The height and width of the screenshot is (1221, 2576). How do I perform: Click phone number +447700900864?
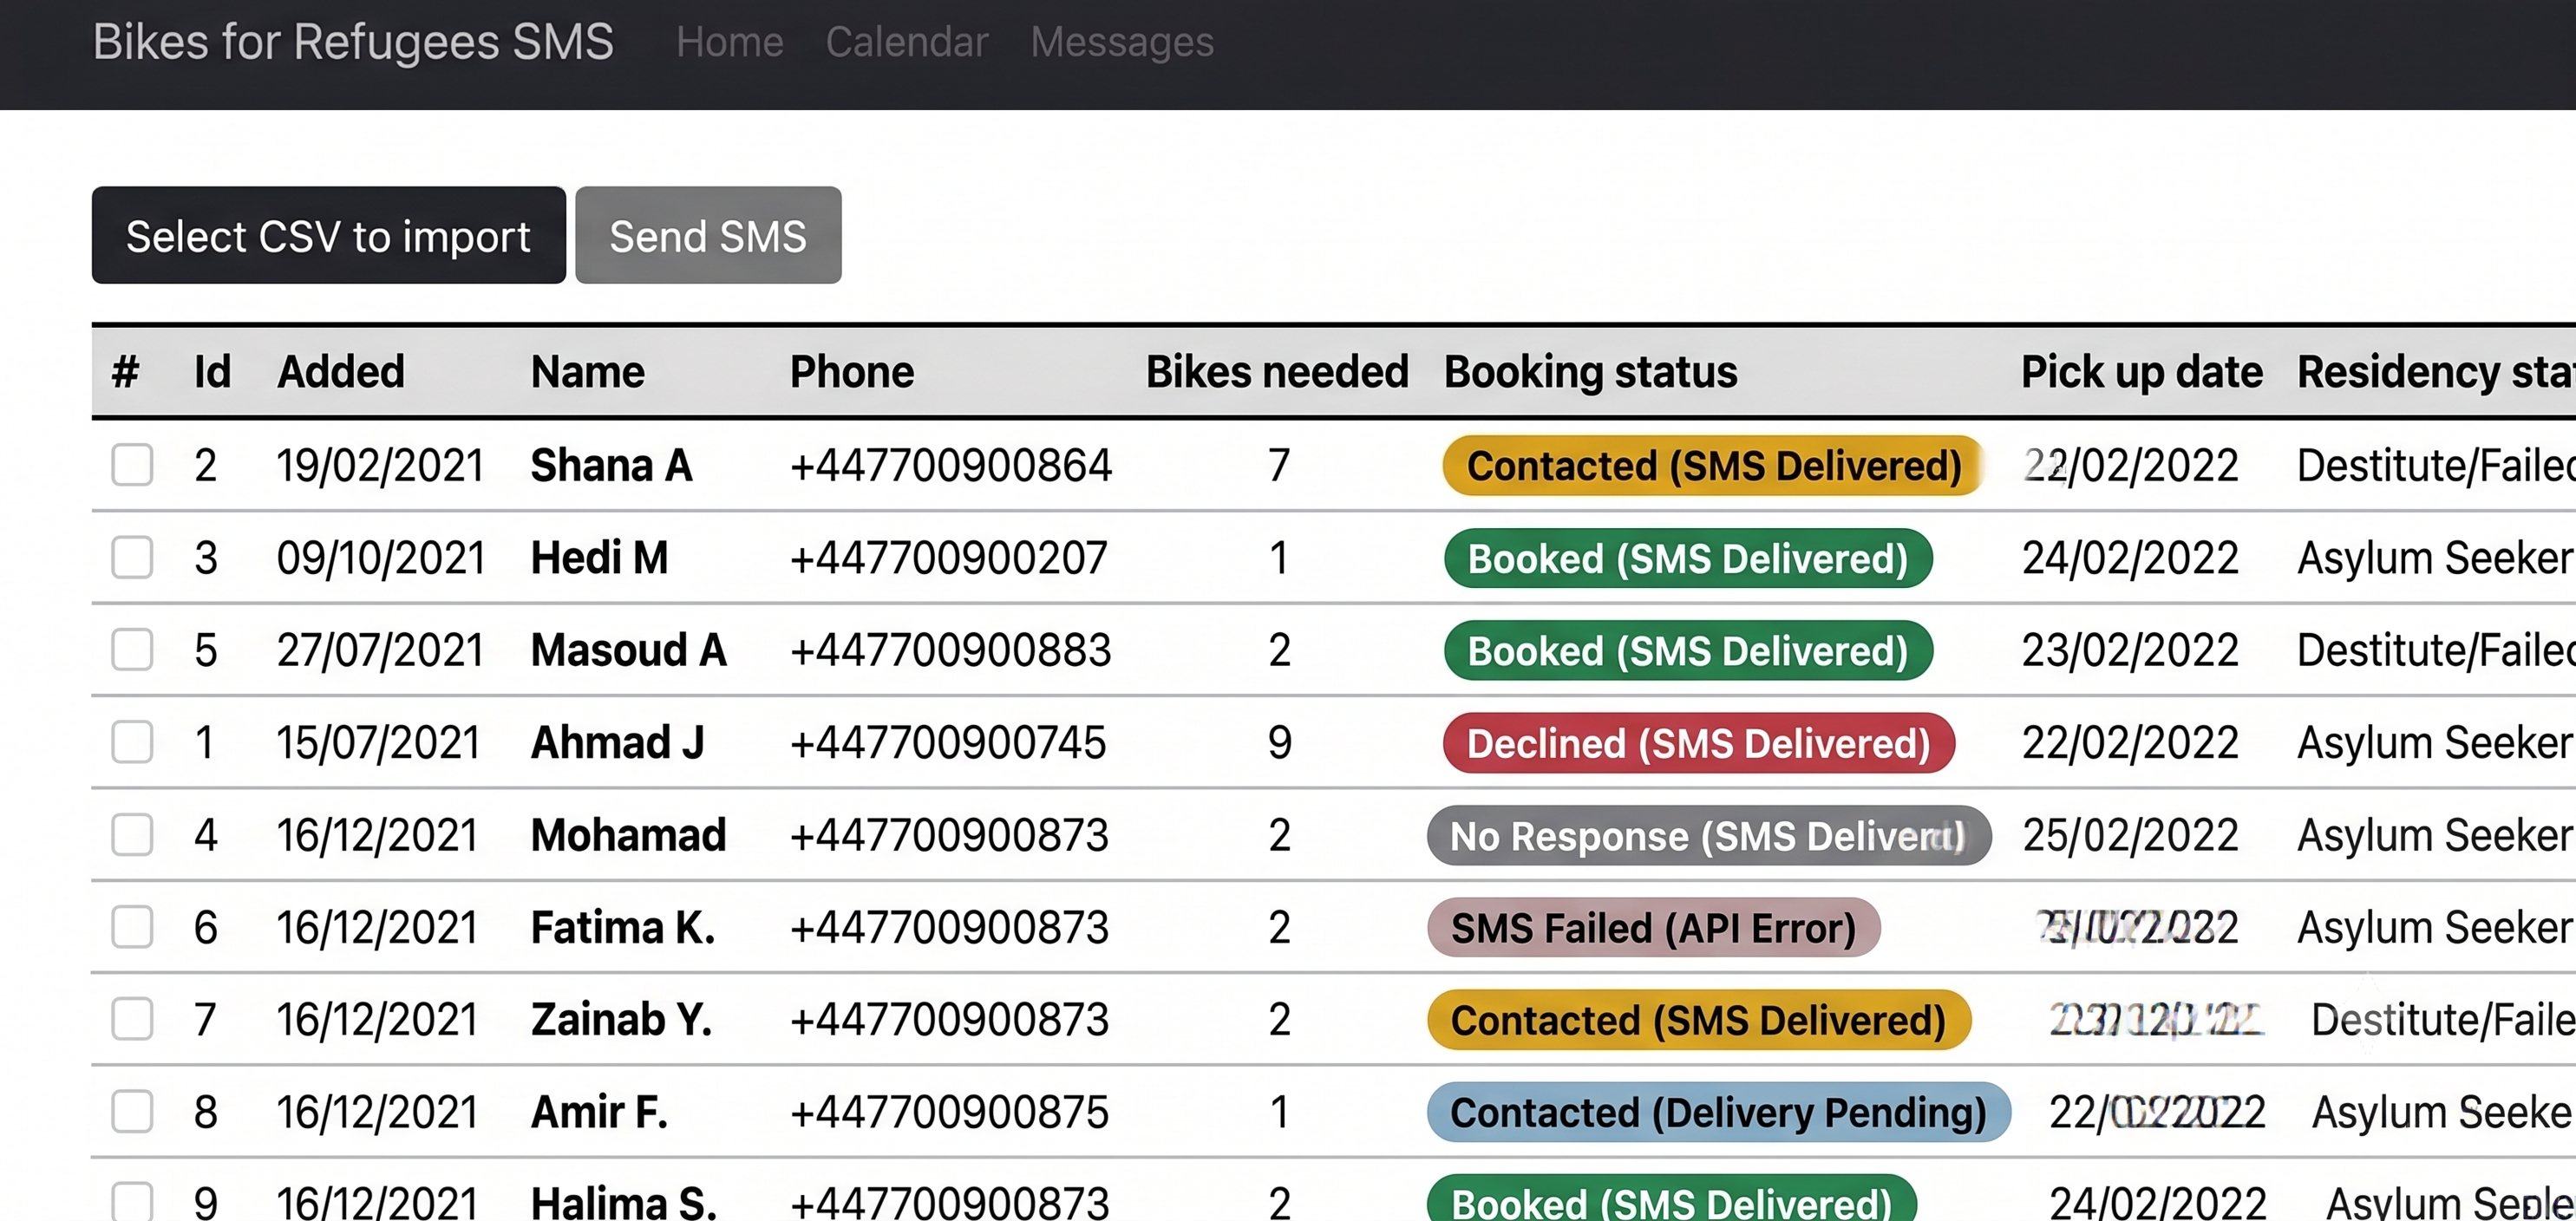coord(951,465)
